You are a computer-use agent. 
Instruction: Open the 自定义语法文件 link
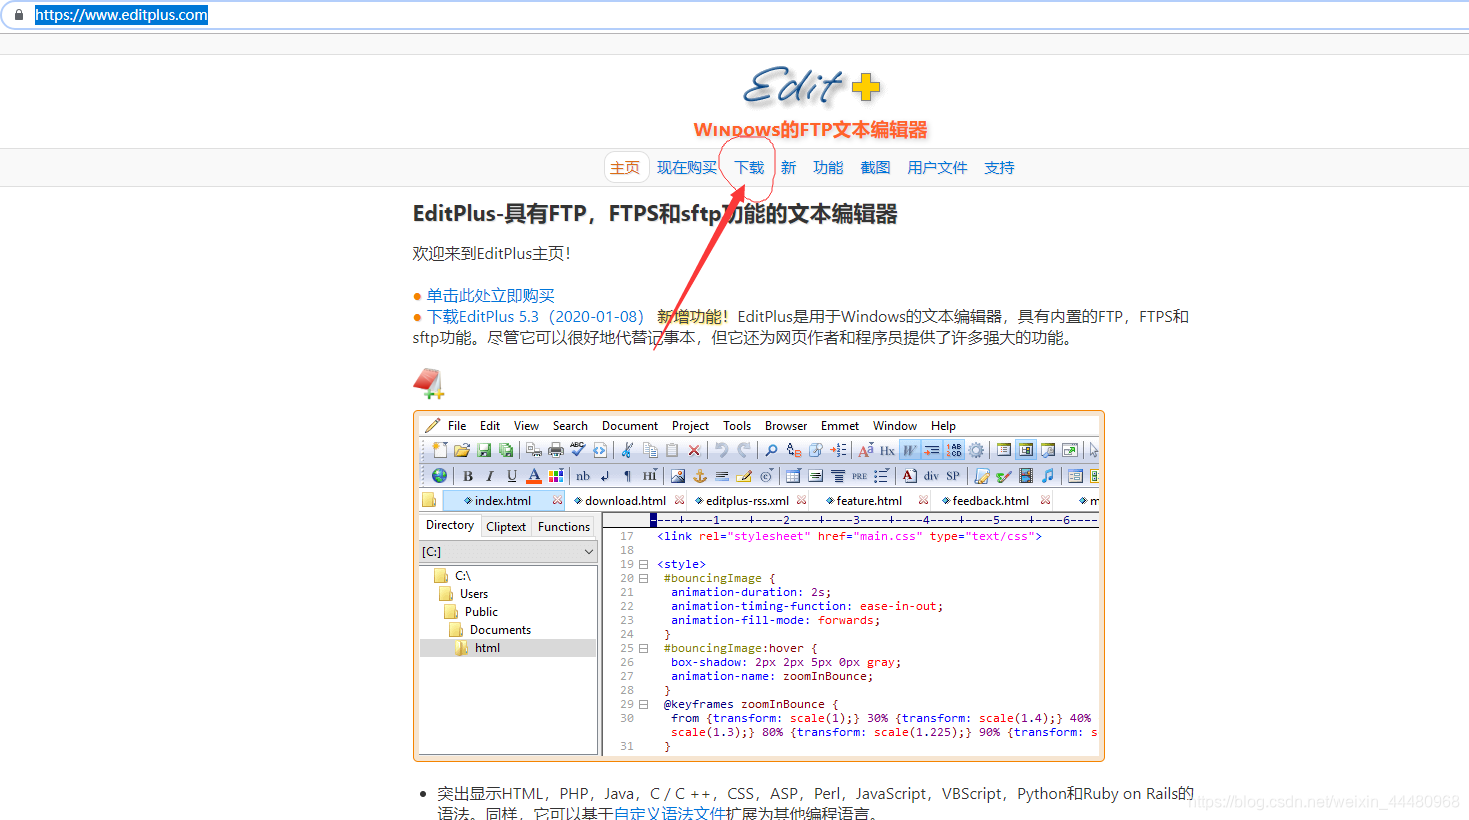(670, 813)
